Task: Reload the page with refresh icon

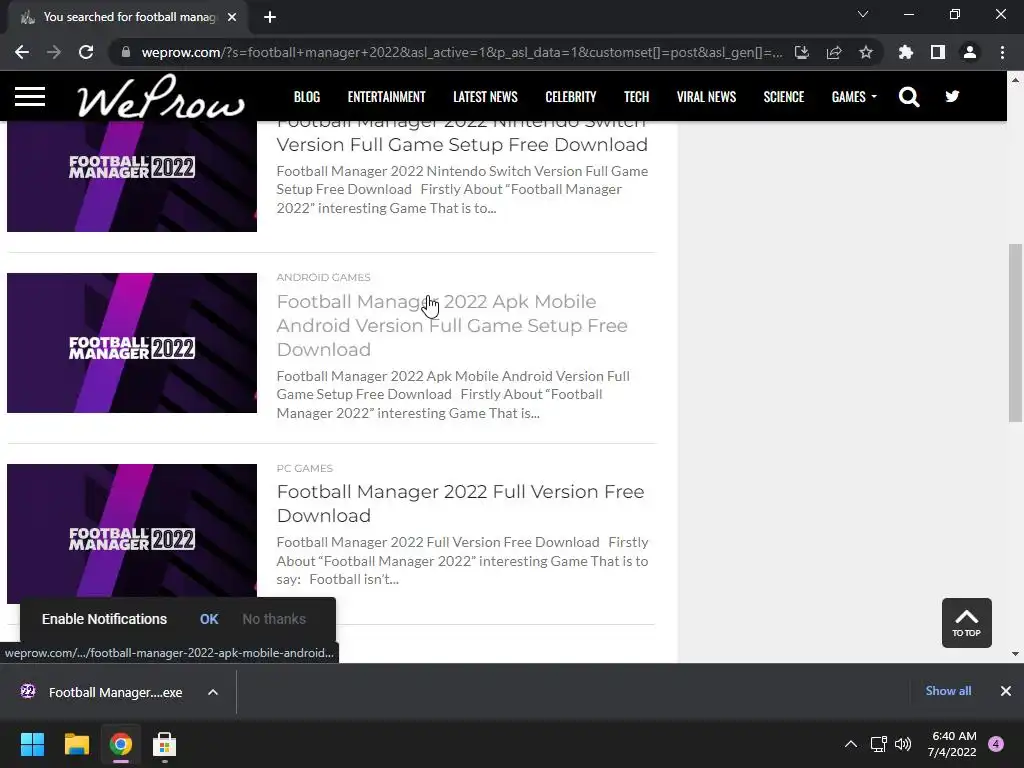Action: click(86, 52)
